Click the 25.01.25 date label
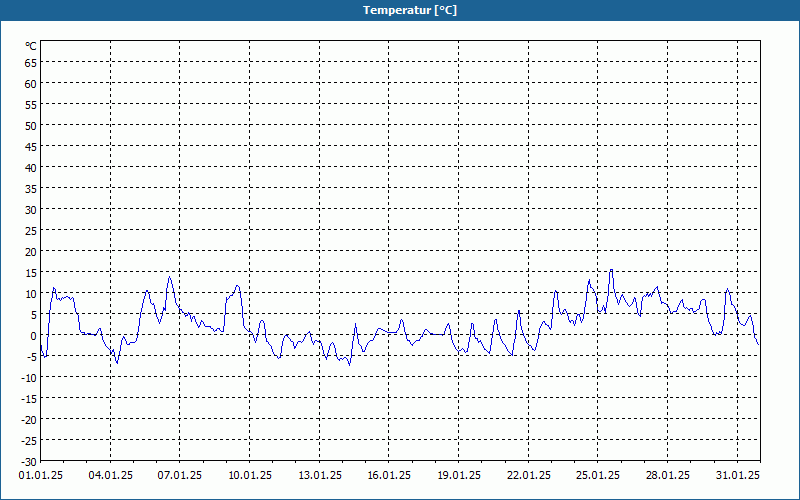800x500 pixels. click(x=598, y=476)
